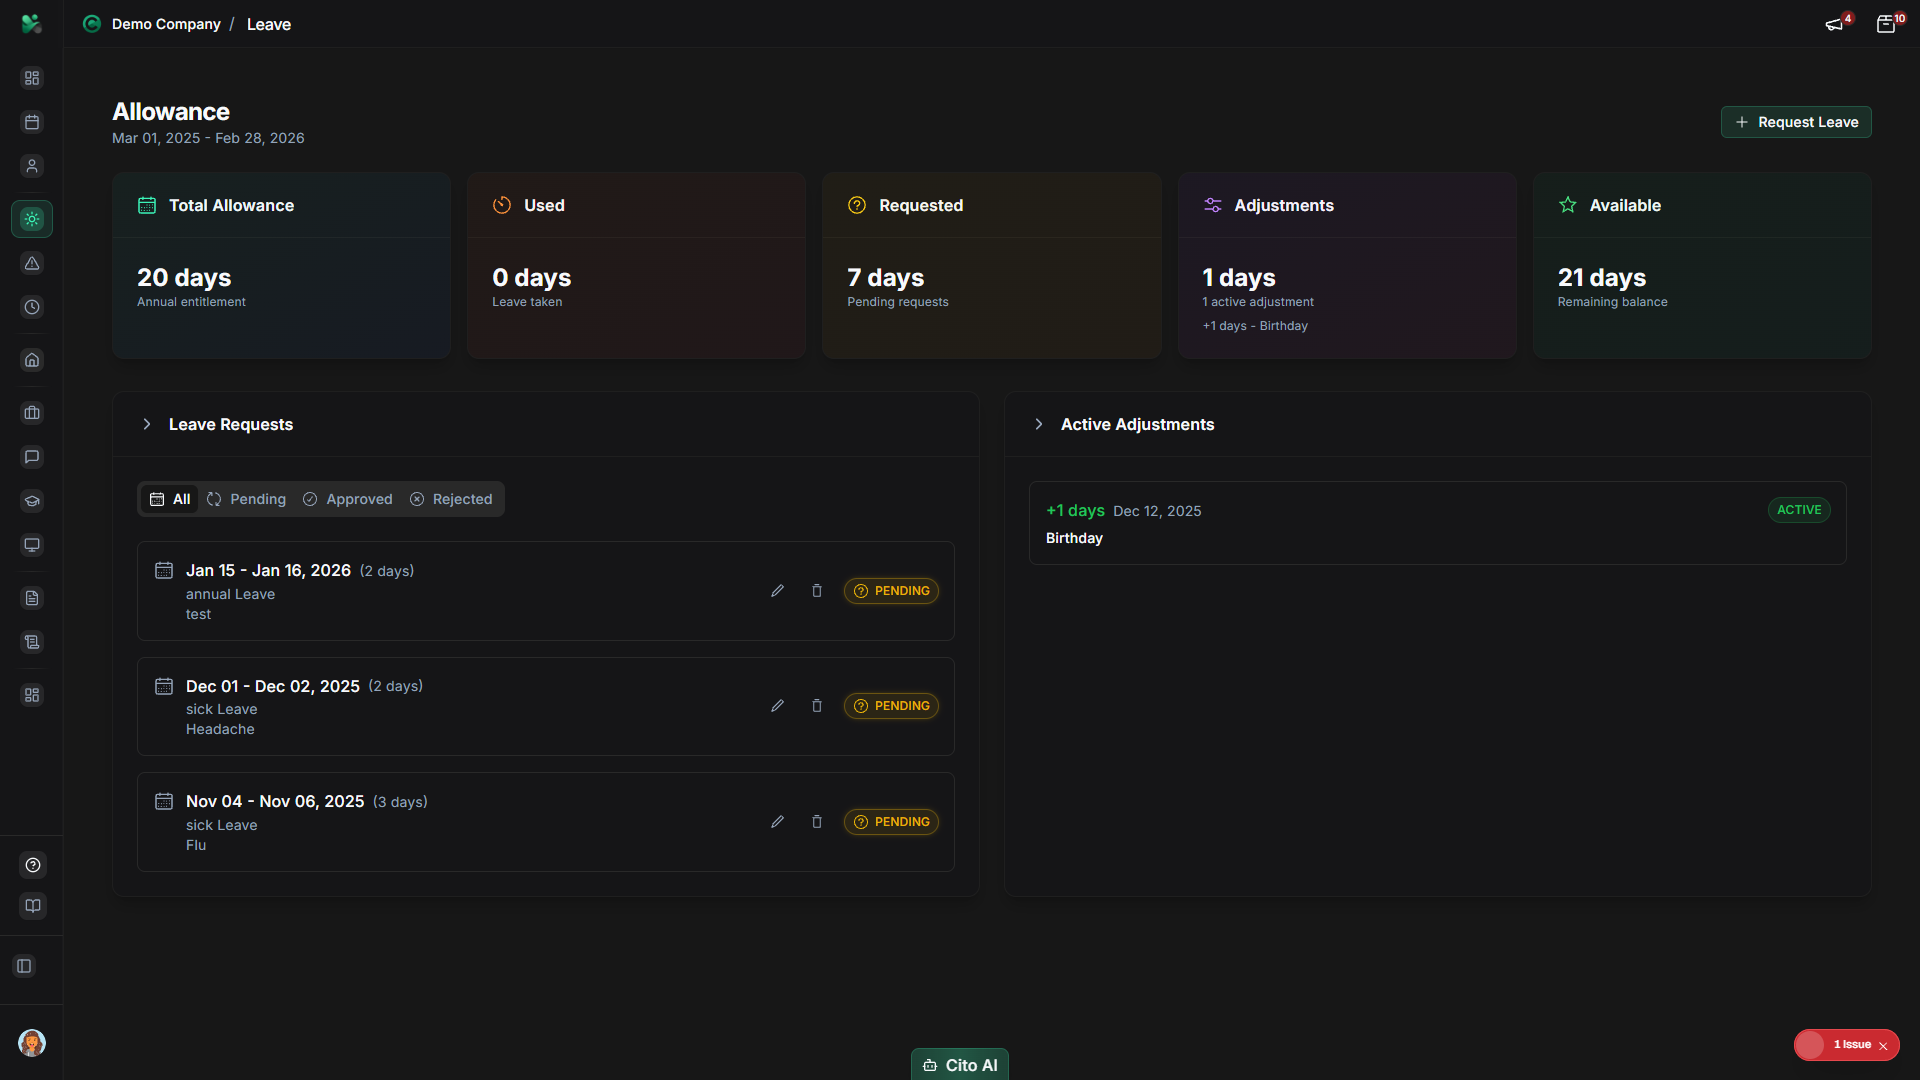Open the graduation cap training icon
The image size is (1920, 1080).
pyautogui.click(x=32, y=501)
